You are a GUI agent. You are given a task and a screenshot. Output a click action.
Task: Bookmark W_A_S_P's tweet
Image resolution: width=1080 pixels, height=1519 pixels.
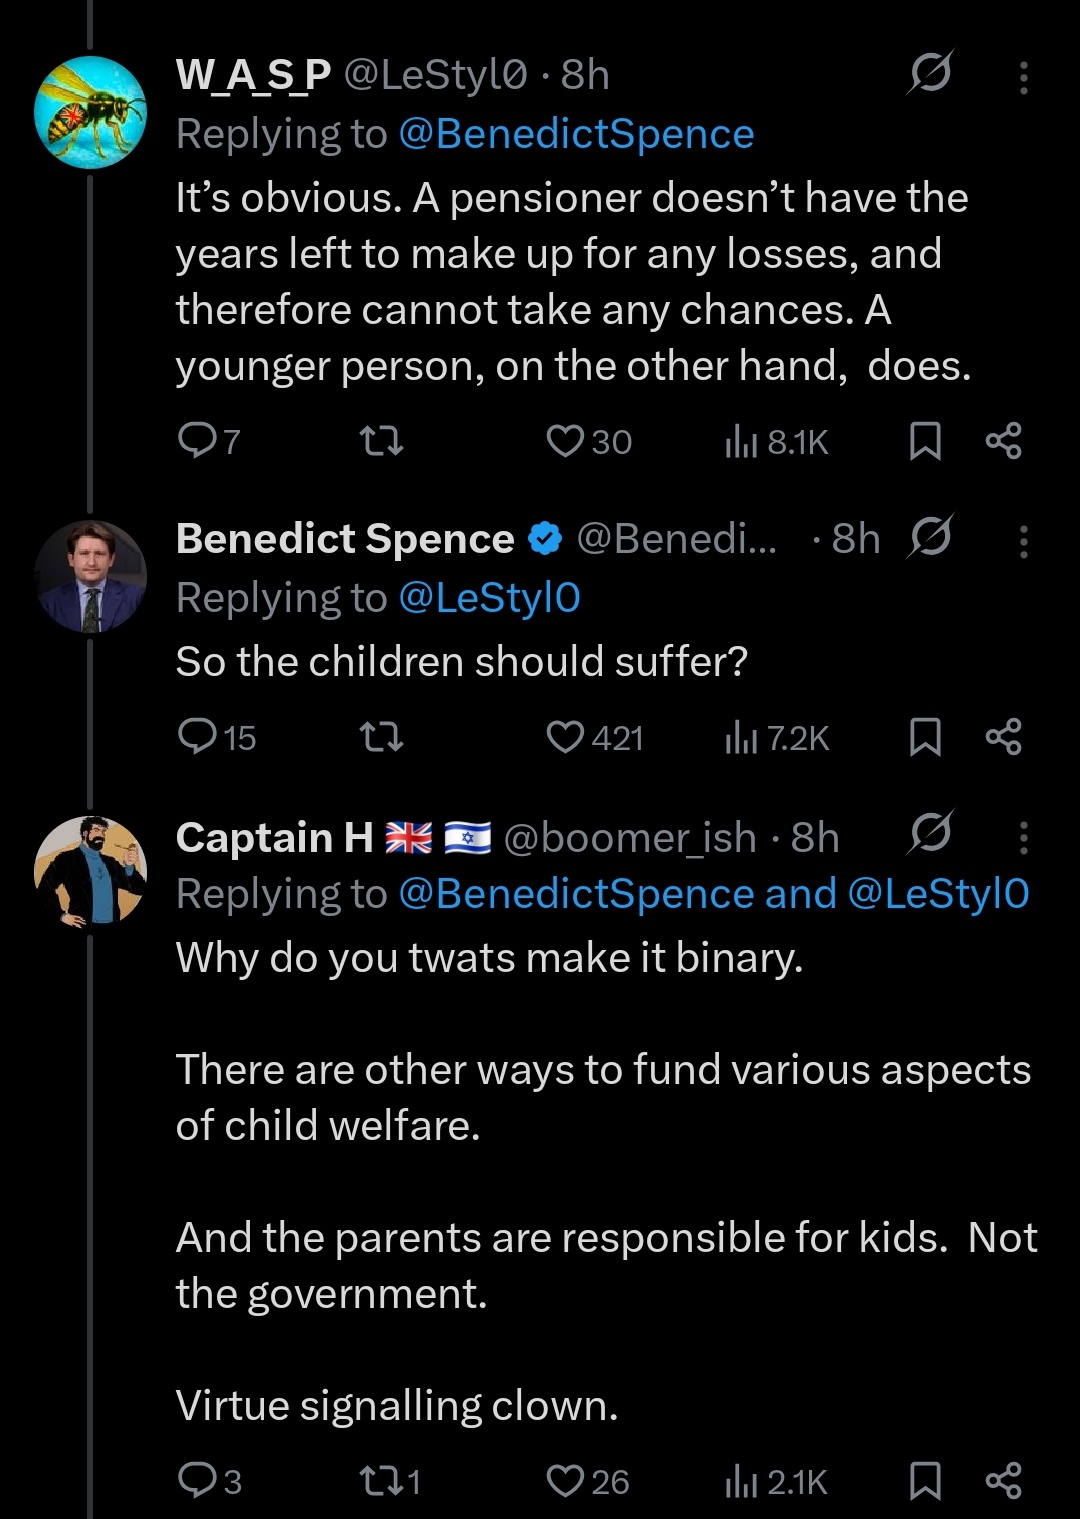(x=925, y=441)
